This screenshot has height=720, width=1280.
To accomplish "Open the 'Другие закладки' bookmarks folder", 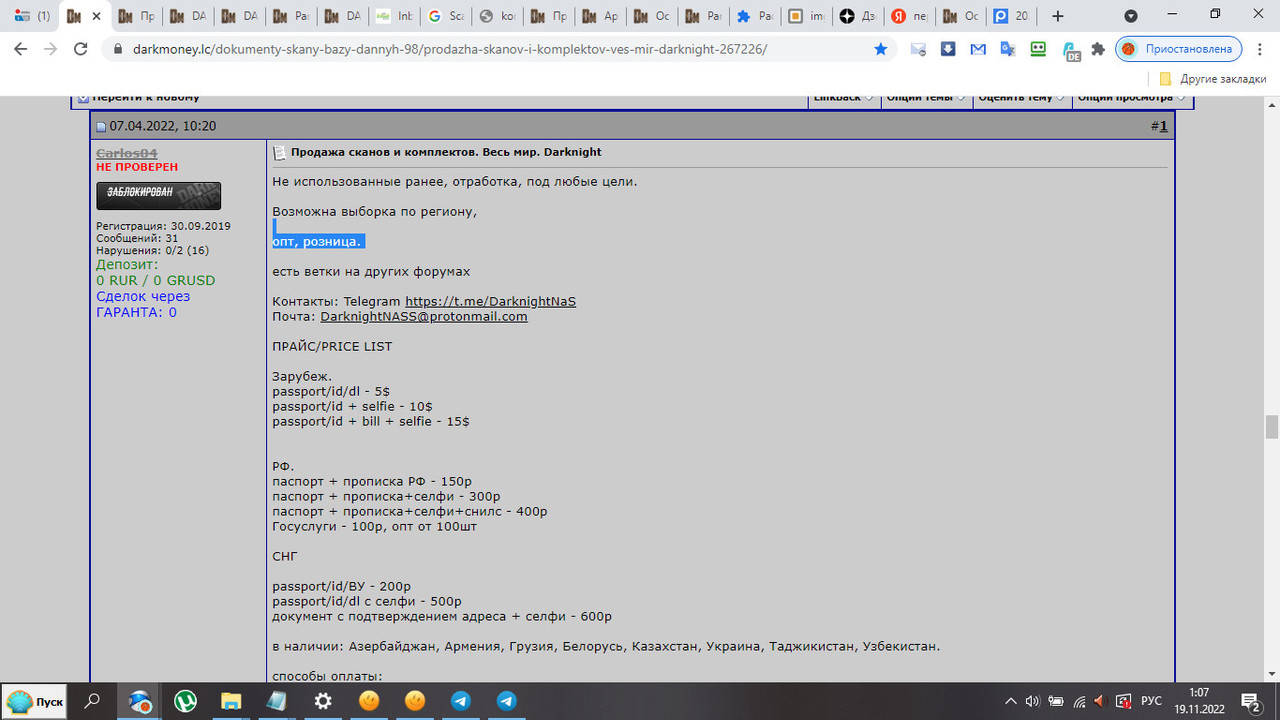I will (x=1212, y=79).
